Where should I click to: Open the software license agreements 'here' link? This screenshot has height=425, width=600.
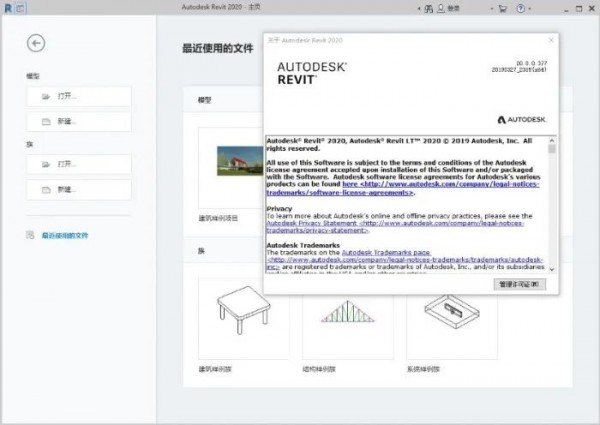403,188
